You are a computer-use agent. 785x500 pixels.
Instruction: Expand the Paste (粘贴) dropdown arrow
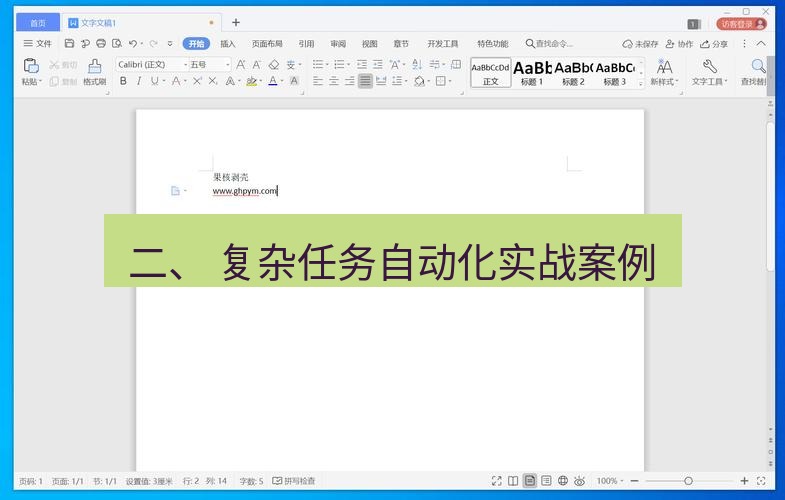tap(40, 82)
